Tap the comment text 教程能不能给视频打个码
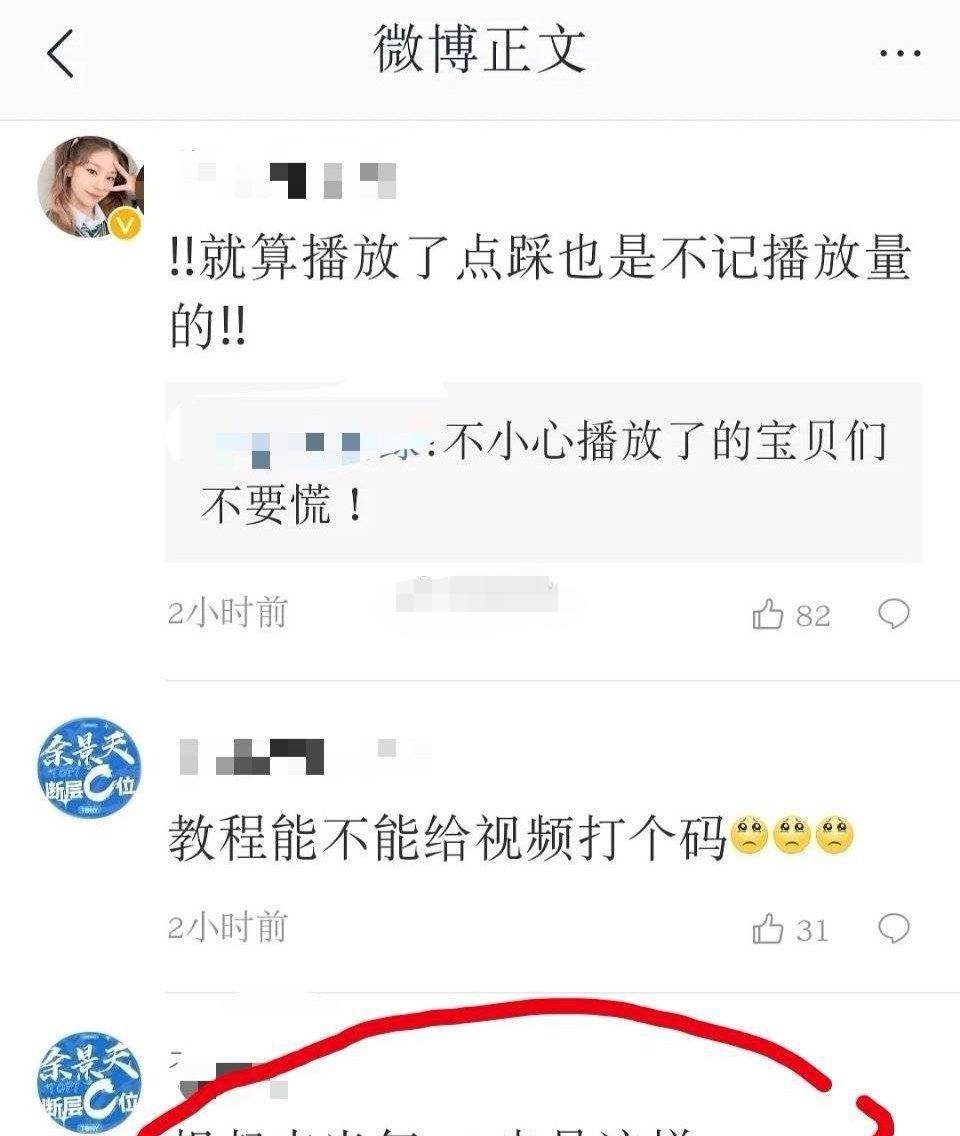Screen dimensions: 960x1136 tap(447, 837)
